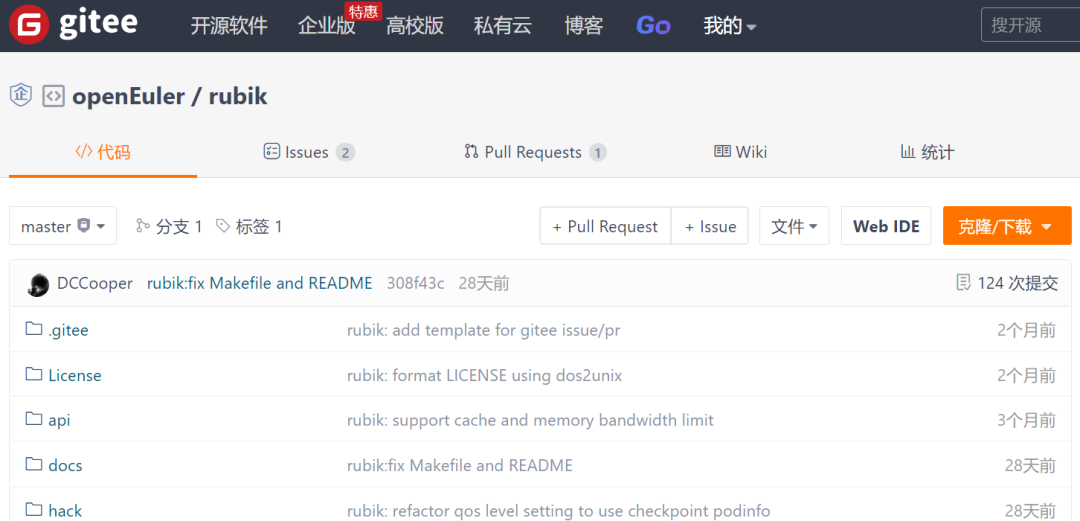The width and height of the screenshot is (1080, 521).
Task: Open the master branch dropdown
Action: tap(63, 226)
